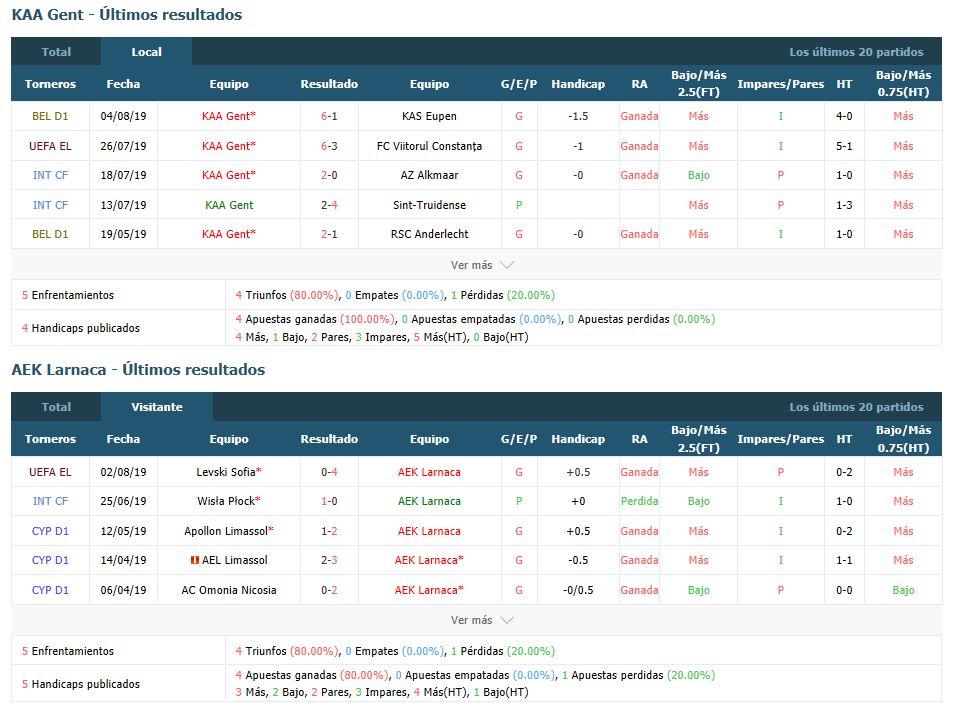Image resolution: width=960 pixels, height=716 pixels.
Task: Click AEK Larnaca in the 25/06/19 row
Action: point(429,501)
